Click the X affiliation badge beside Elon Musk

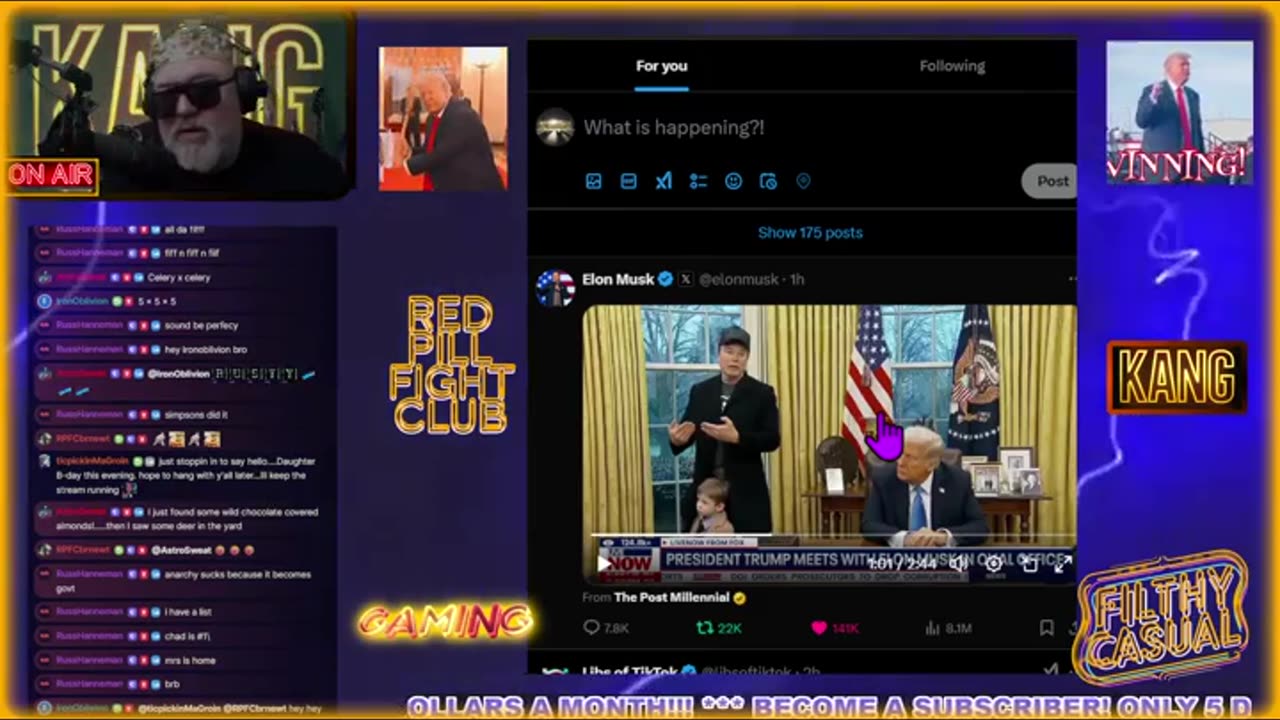pos(685,279)
